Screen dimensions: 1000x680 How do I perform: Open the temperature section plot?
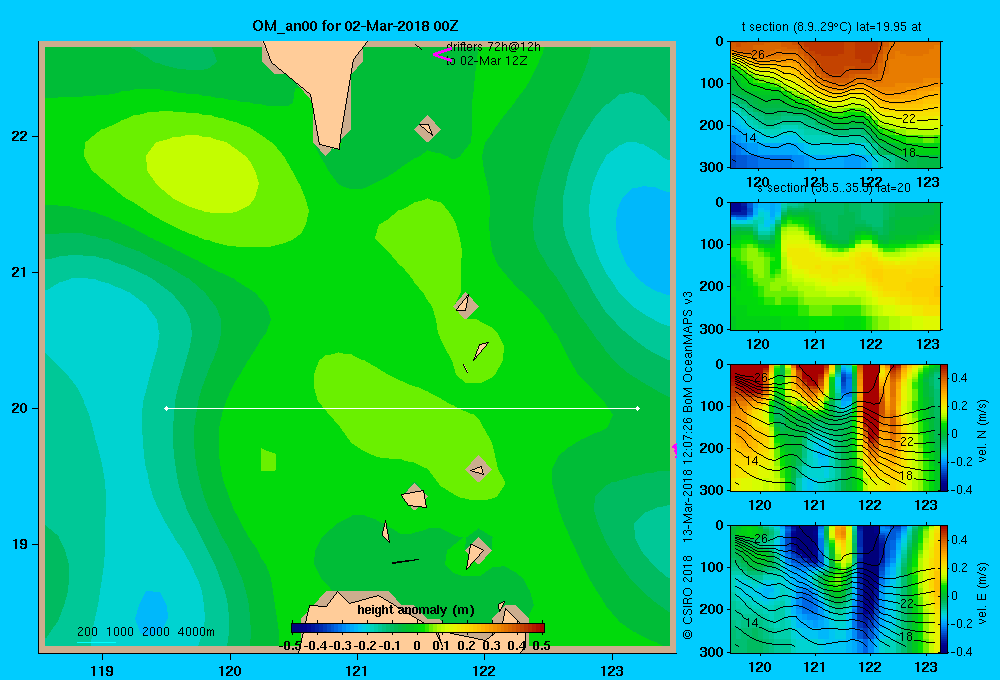pyautogui.click(x=835, y=105)
